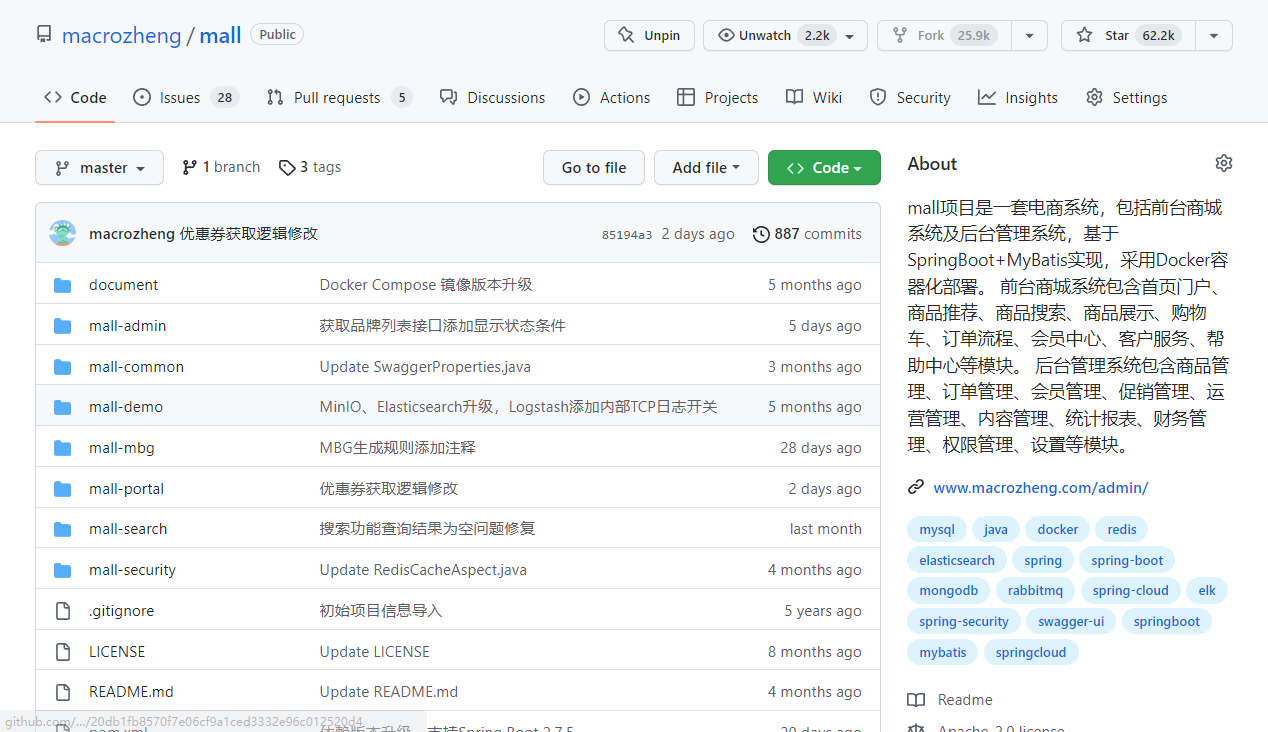
Task: View the 3 tags link
Action: point(310,167)
